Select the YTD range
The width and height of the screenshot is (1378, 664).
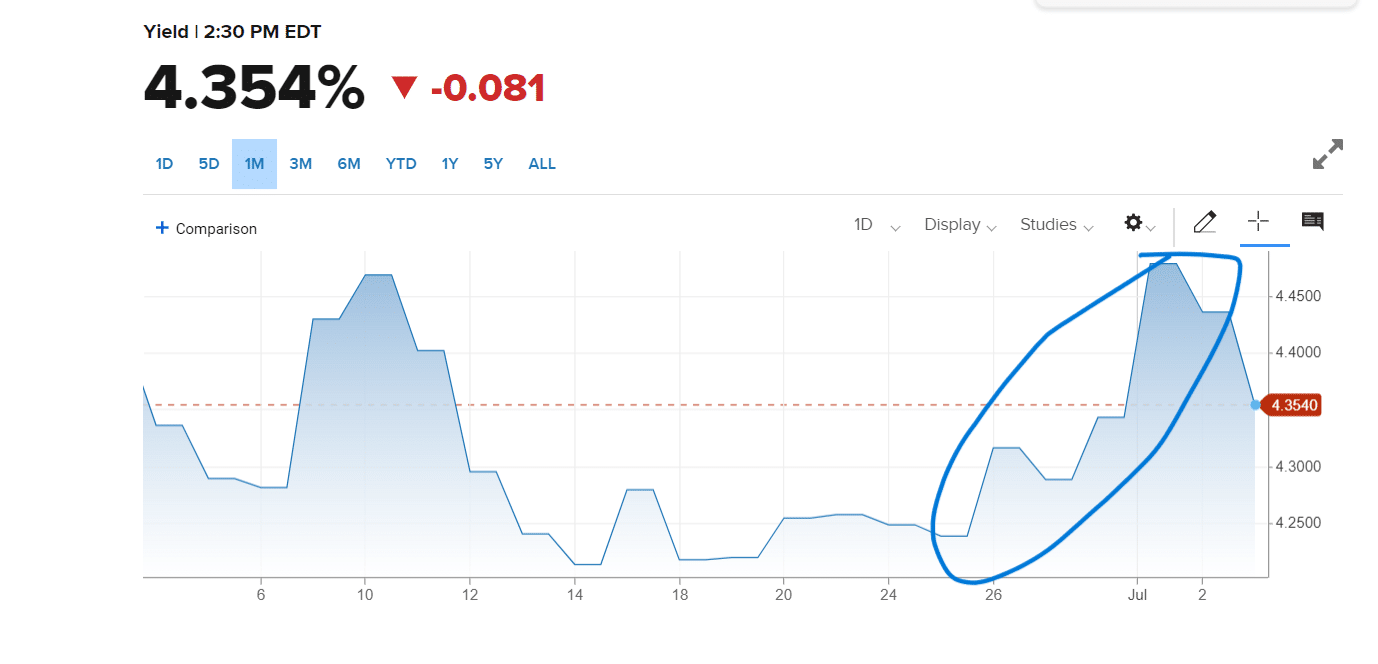pos(401,164)
